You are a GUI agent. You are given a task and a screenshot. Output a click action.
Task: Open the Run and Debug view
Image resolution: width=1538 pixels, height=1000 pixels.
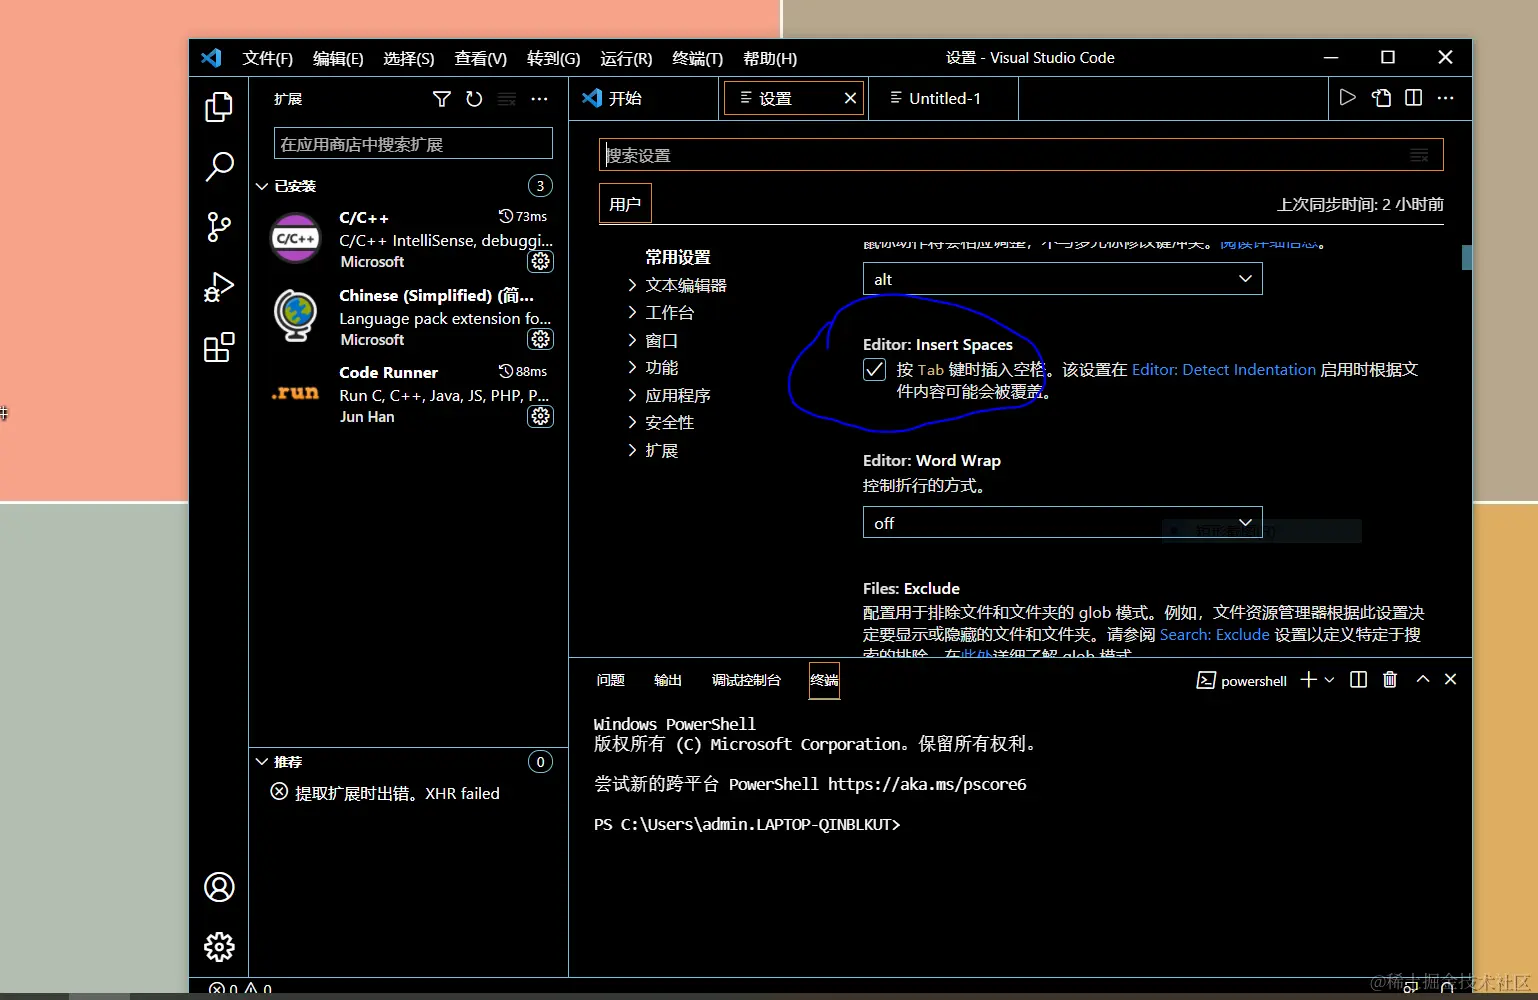click(219, 287)
